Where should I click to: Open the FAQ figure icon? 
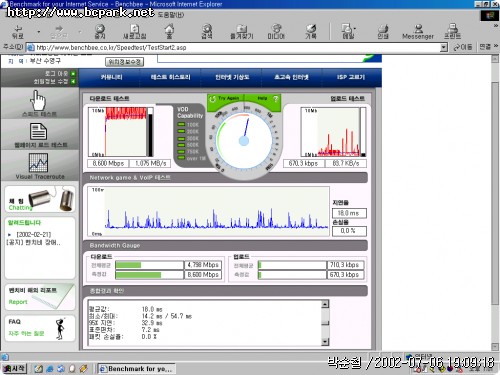[x=60, y=329]
